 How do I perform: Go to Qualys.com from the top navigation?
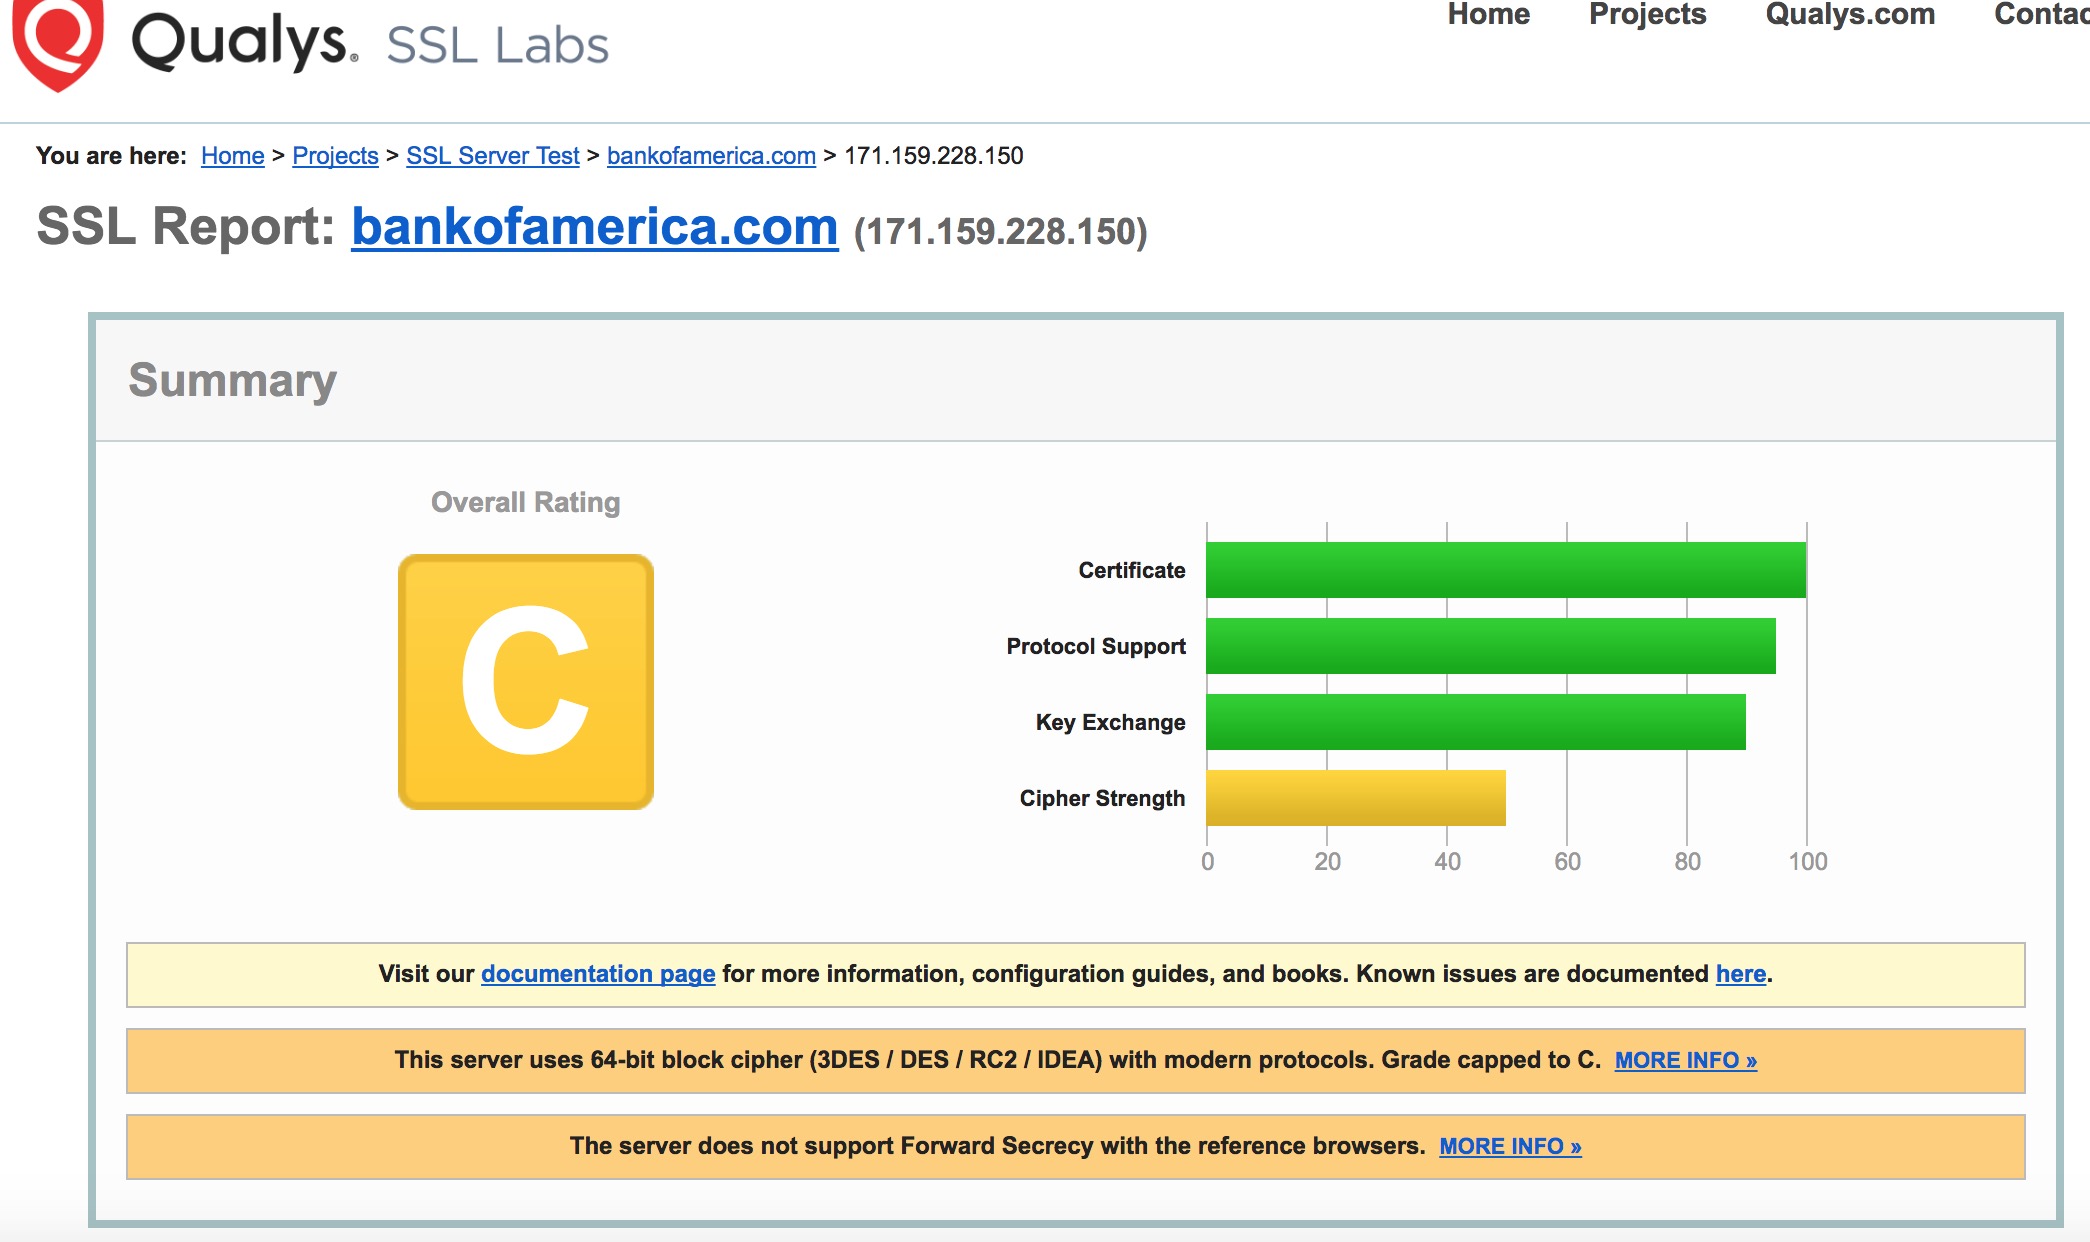pyautogui.click(x=1850, y=14)
